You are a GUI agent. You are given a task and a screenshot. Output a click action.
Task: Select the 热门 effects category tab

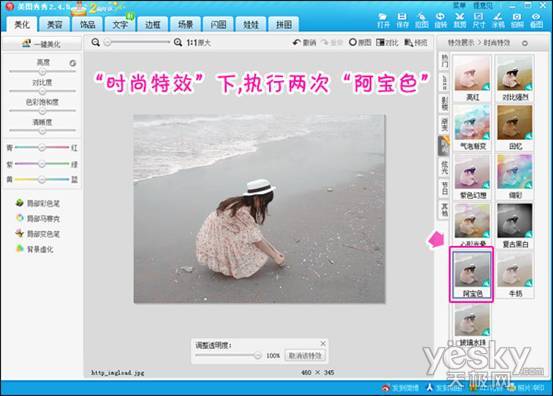point(445,61)
